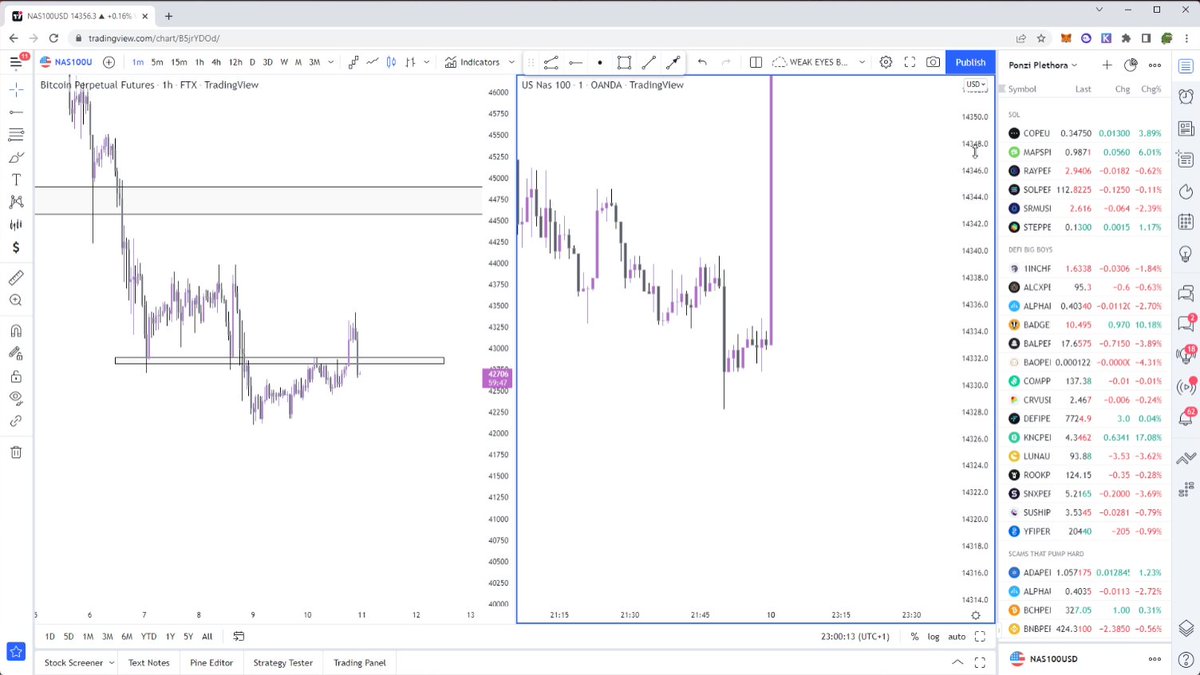Image resolution: width=1200 pixels, height=675 pixels.
Task: Click the trash Remove Drawings icon
Action: pos(16,452)
